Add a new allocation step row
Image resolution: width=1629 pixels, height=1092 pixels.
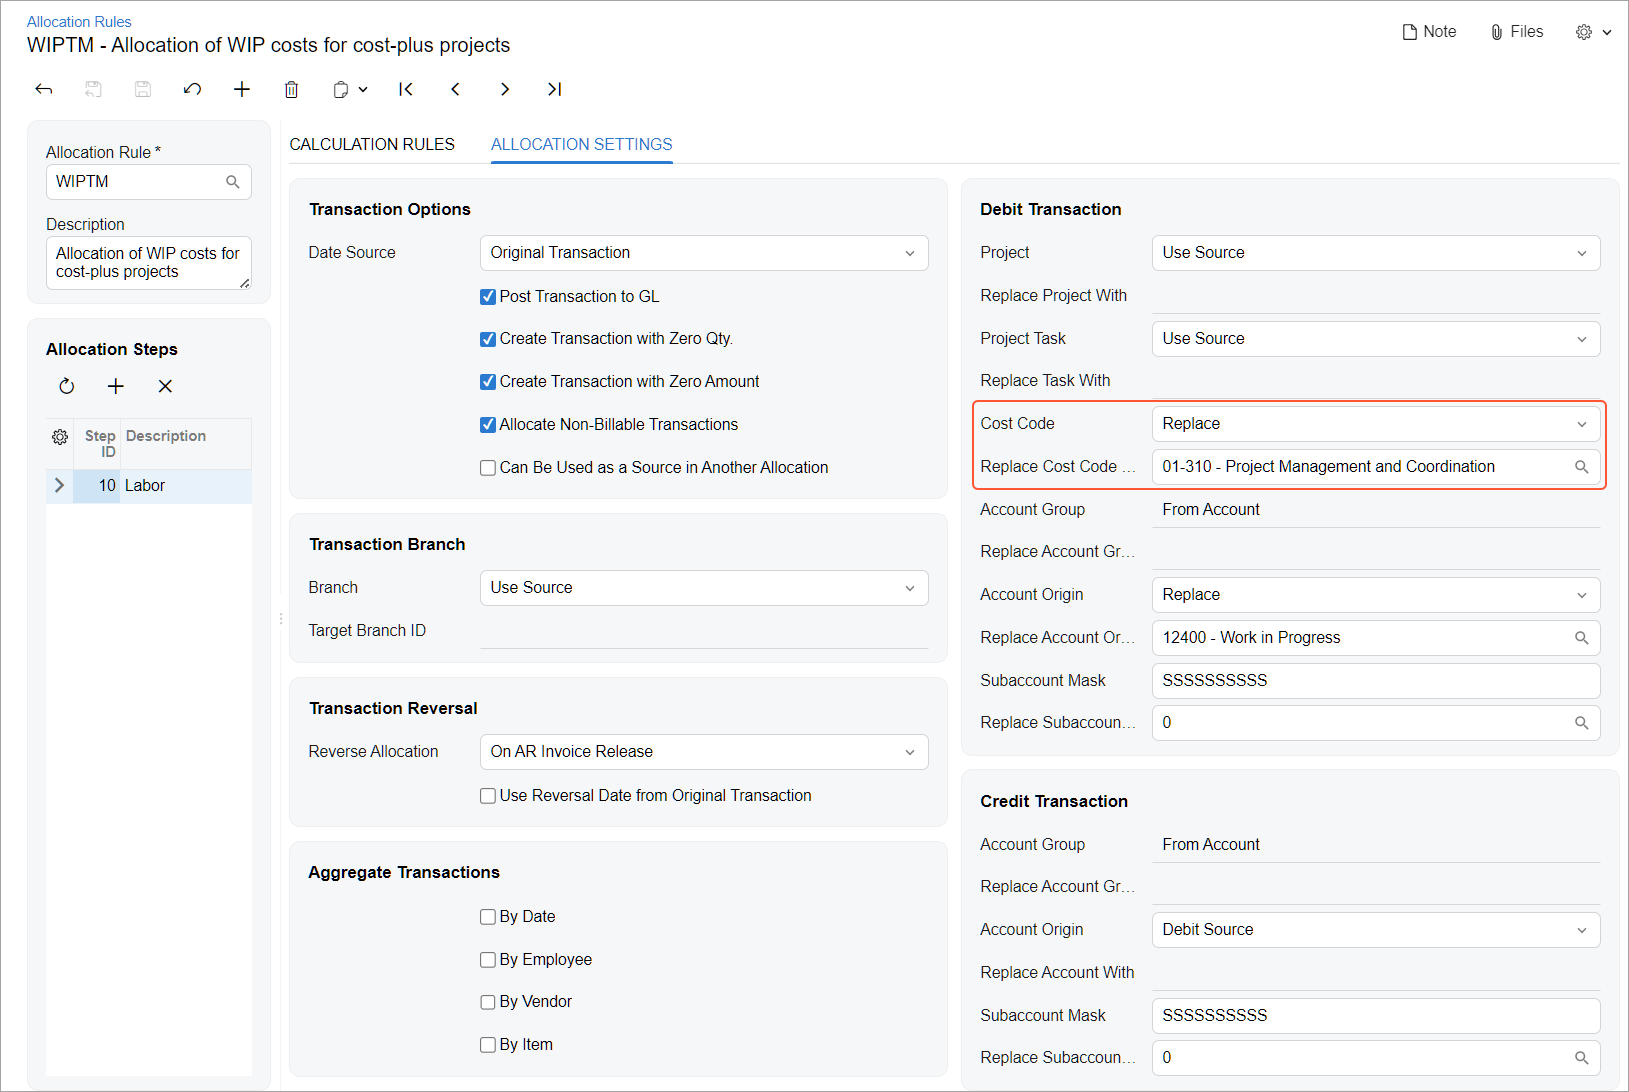click(116, 386)
